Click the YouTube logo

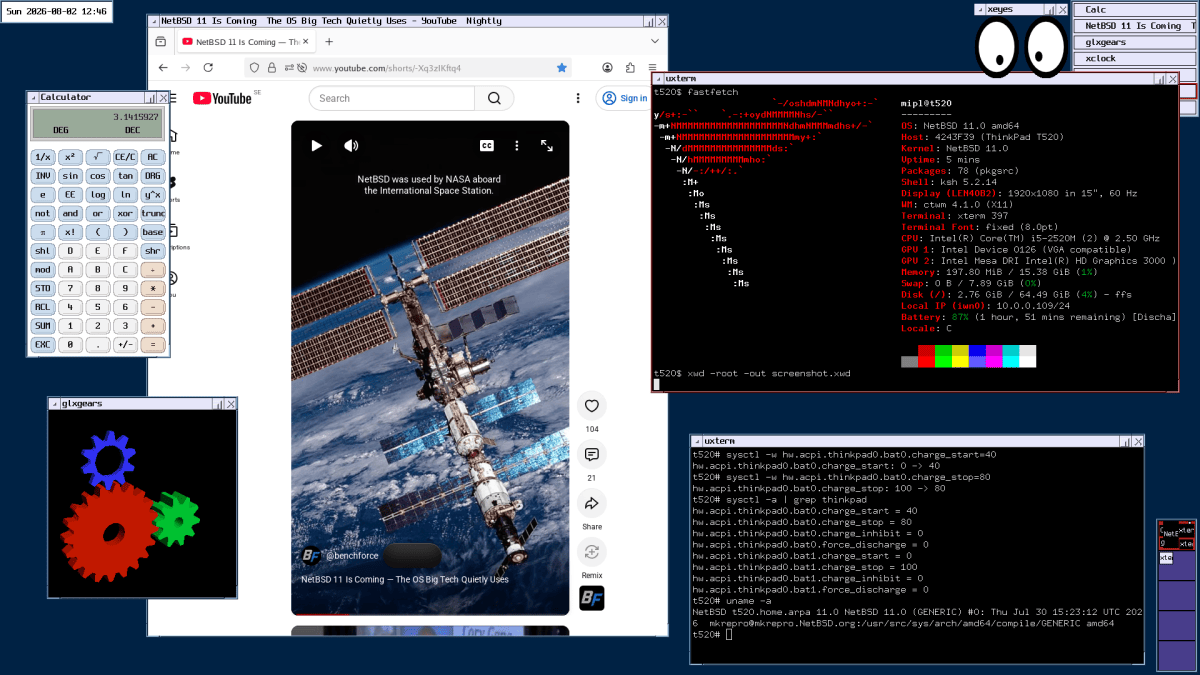coord(222,98)
